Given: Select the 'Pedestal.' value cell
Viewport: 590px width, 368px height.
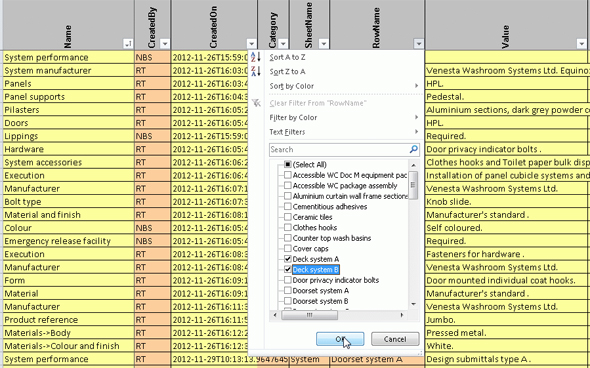Looking at the screenshot, I should (506, 97).
